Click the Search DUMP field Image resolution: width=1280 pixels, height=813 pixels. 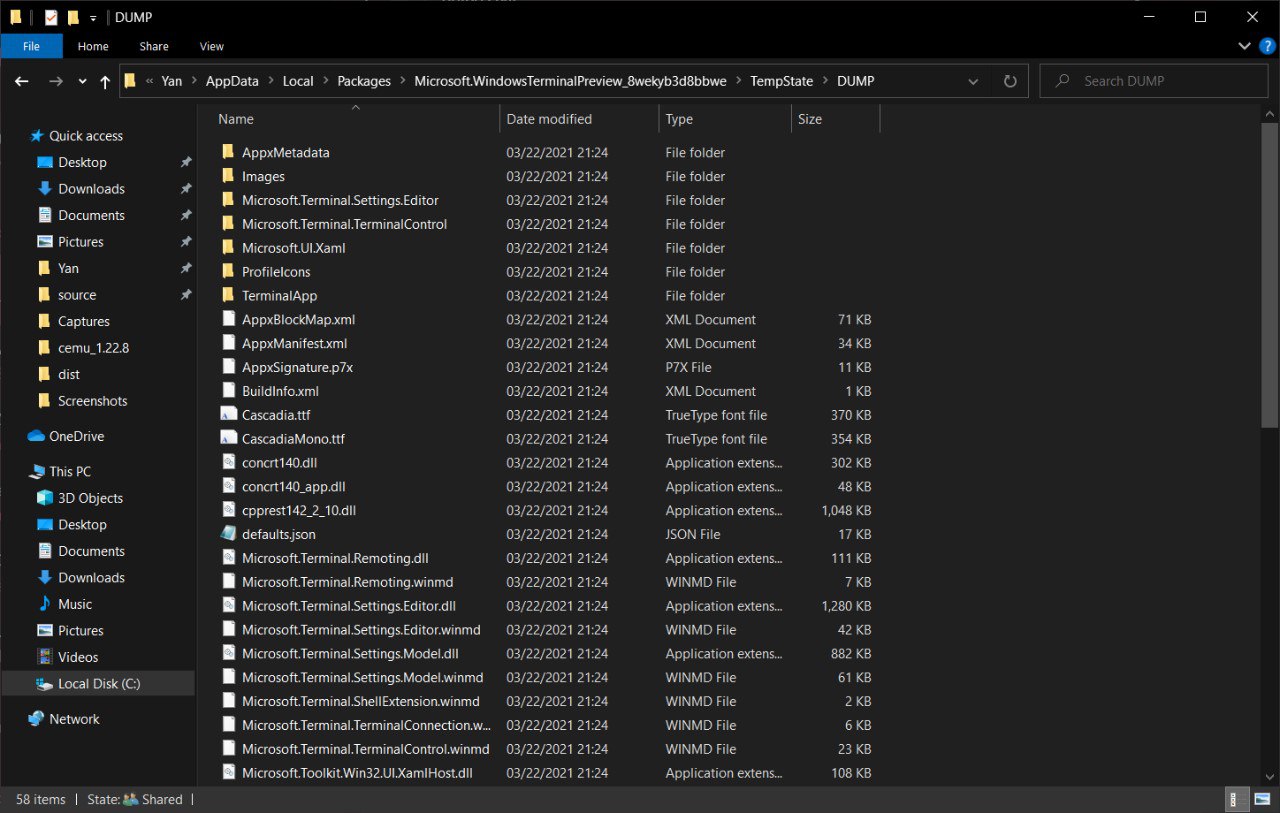click(1154, 81)
